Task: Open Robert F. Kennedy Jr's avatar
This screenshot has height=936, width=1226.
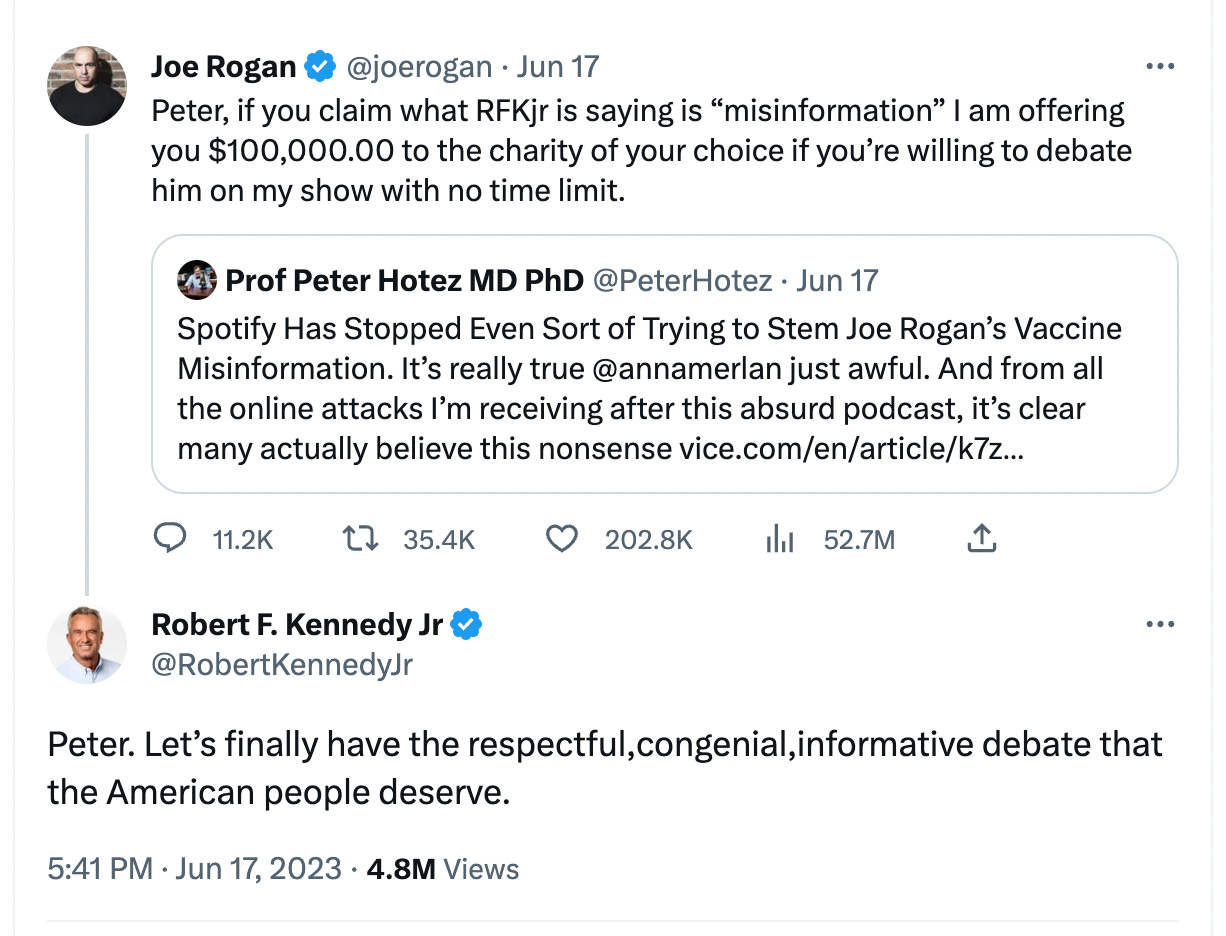Action: (87, 643)
